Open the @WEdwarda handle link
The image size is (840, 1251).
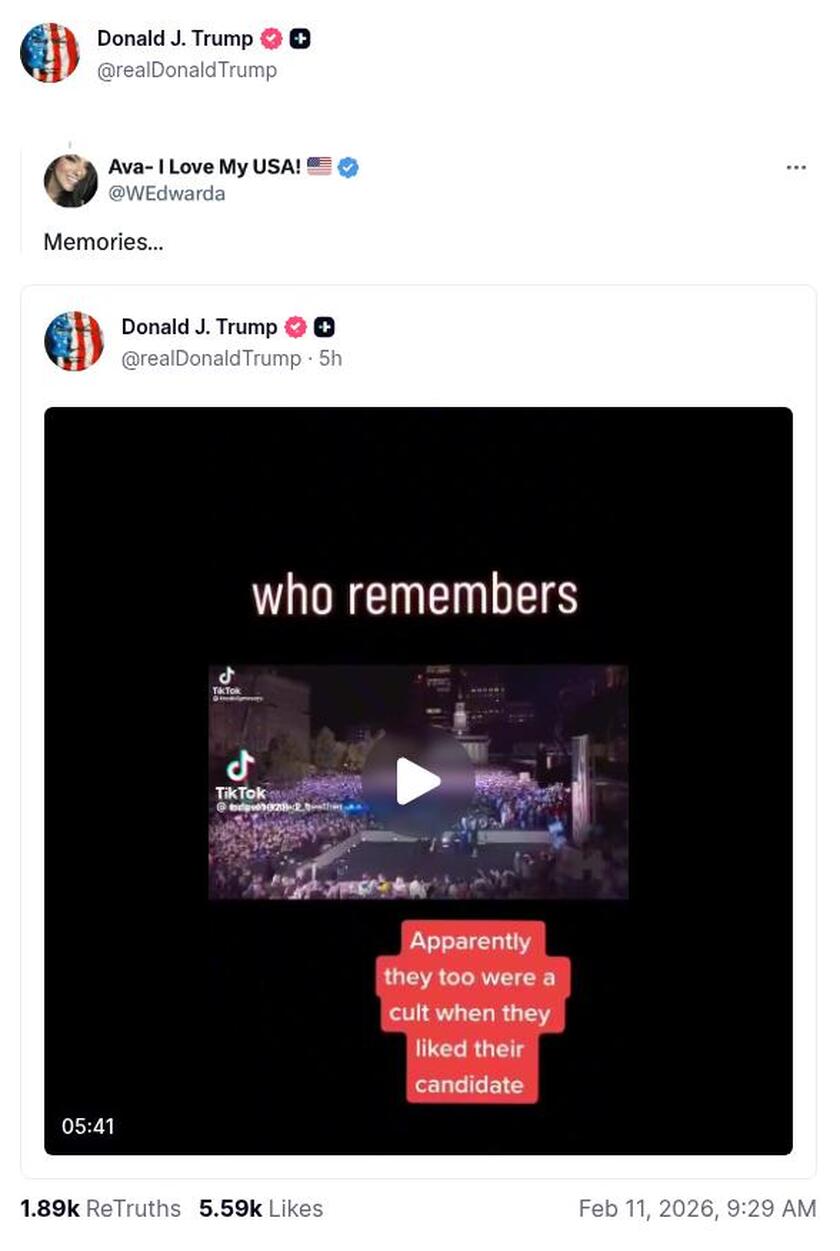167,194
